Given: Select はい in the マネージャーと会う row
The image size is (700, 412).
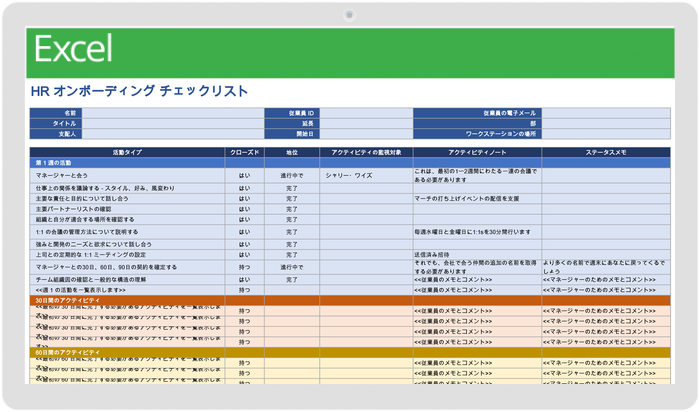Looking at the screenshot, I should tap(245, 175).
